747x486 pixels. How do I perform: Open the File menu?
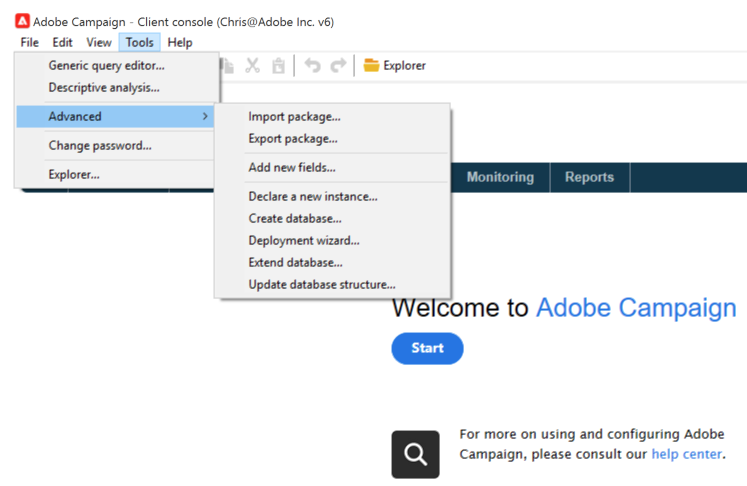tap(30, 42)
